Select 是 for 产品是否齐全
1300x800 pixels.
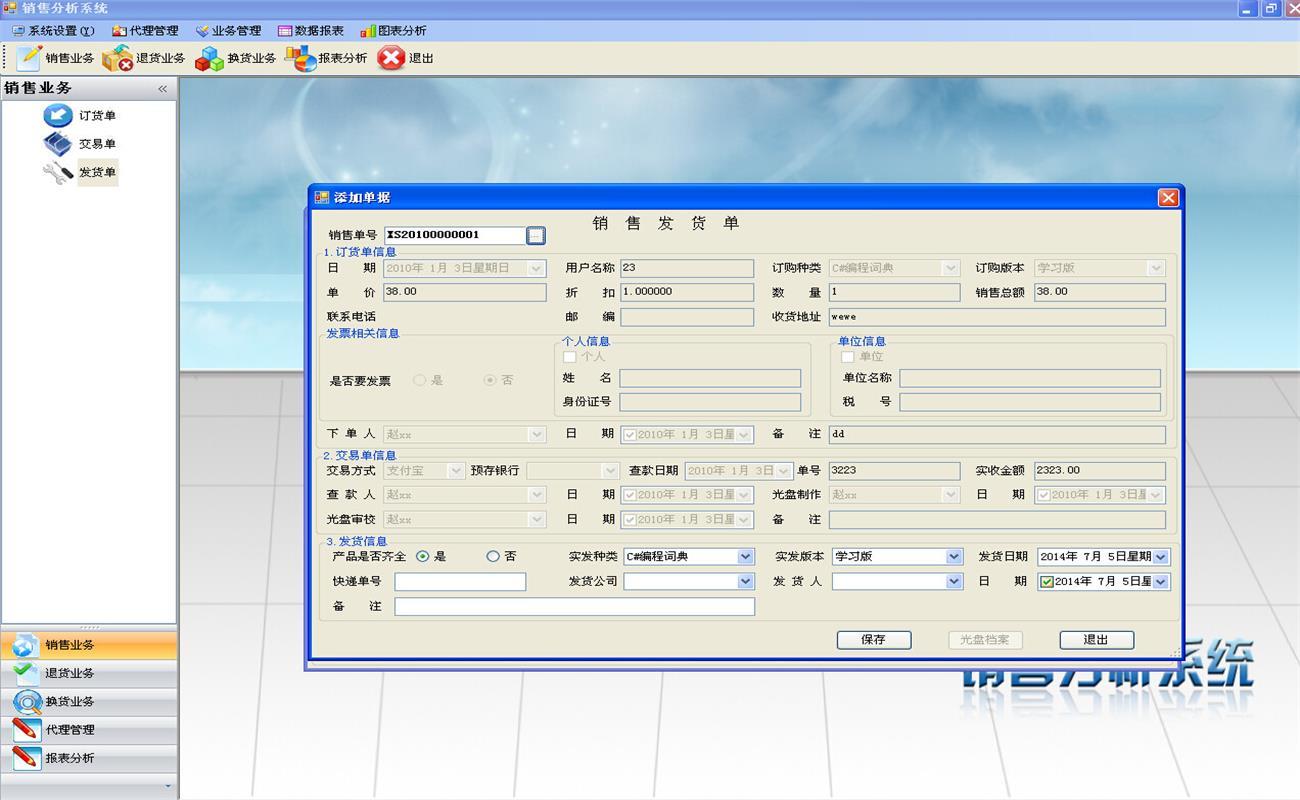[423, 556]
